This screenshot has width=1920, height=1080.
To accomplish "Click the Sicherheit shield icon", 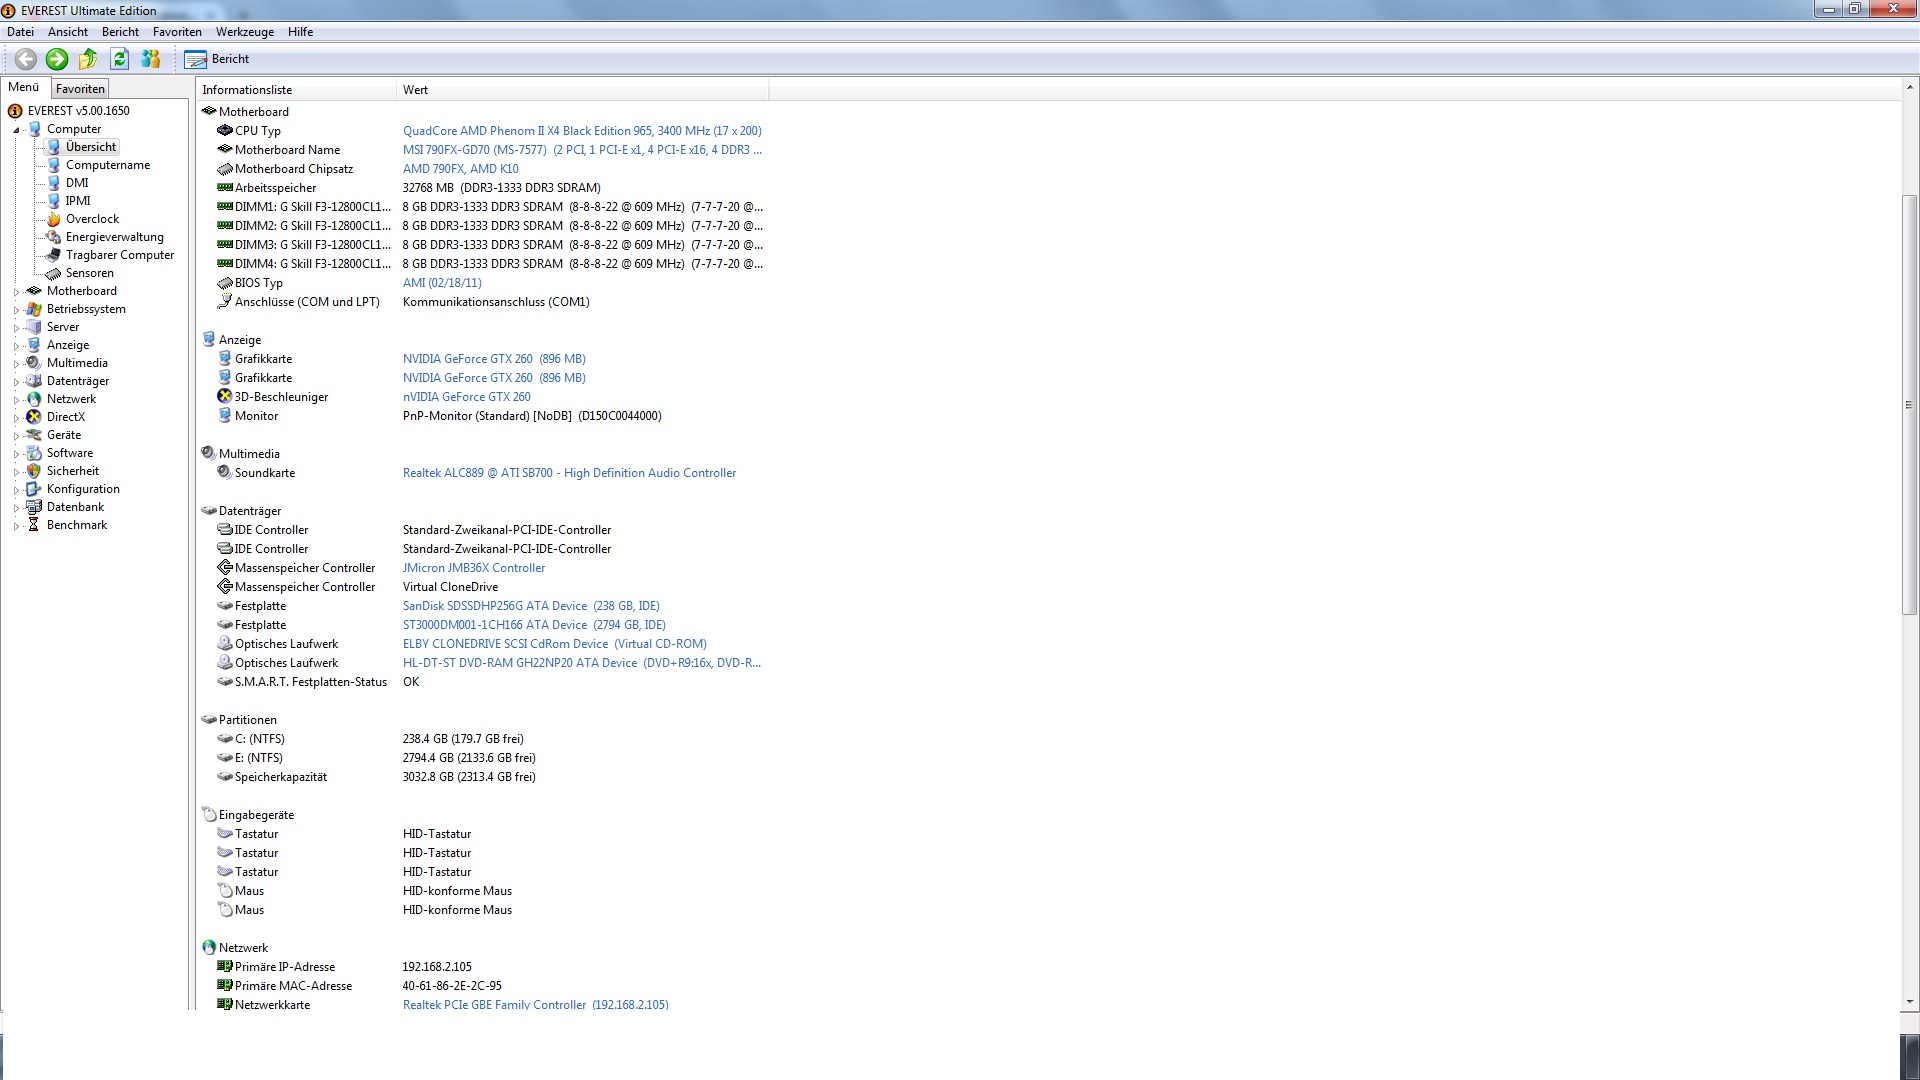I will [x=34, y=471].
